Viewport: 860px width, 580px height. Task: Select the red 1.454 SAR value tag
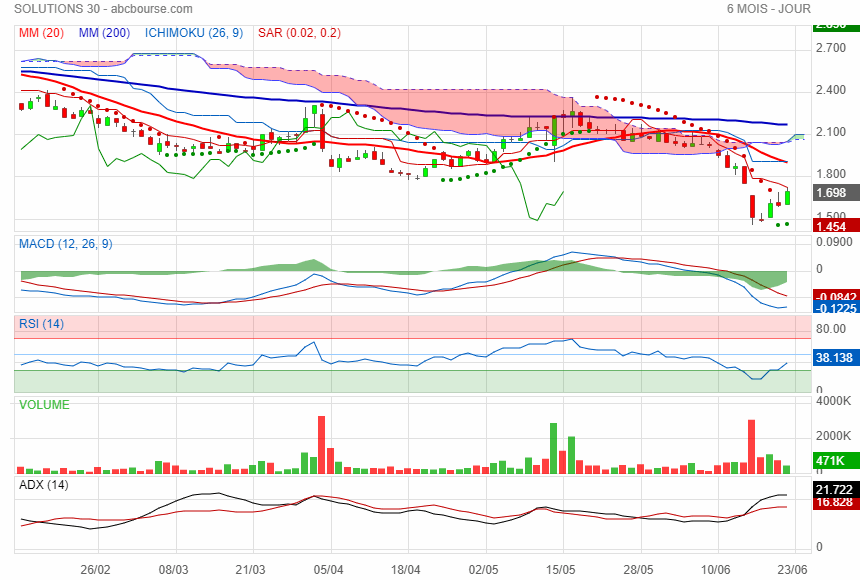(836, 226)
